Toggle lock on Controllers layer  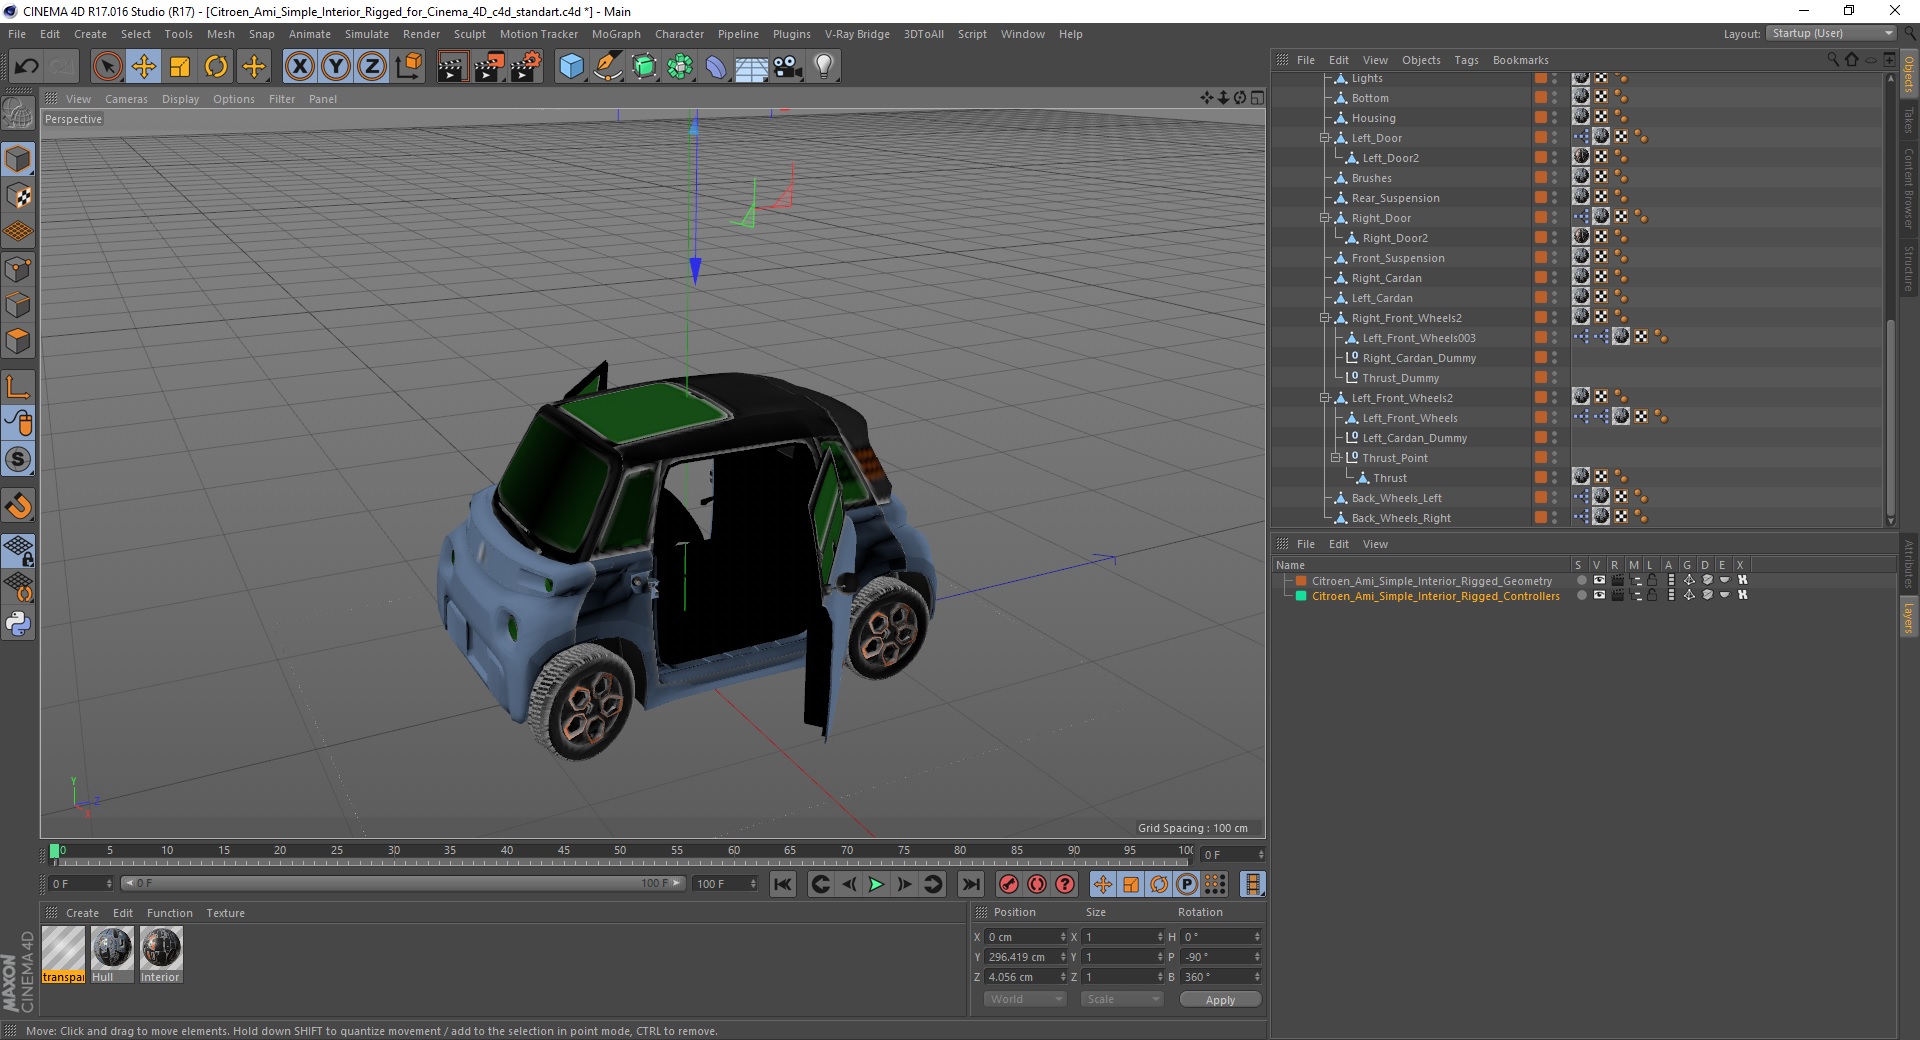tap(1652, 595)
